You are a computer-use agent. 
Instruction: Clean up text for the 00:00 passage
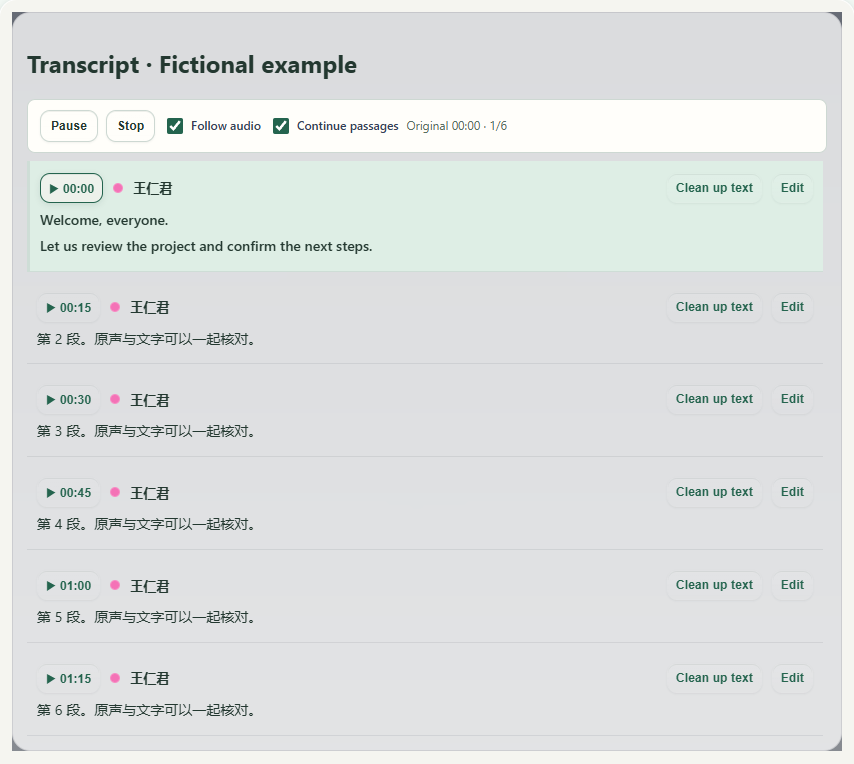(714, 188)
